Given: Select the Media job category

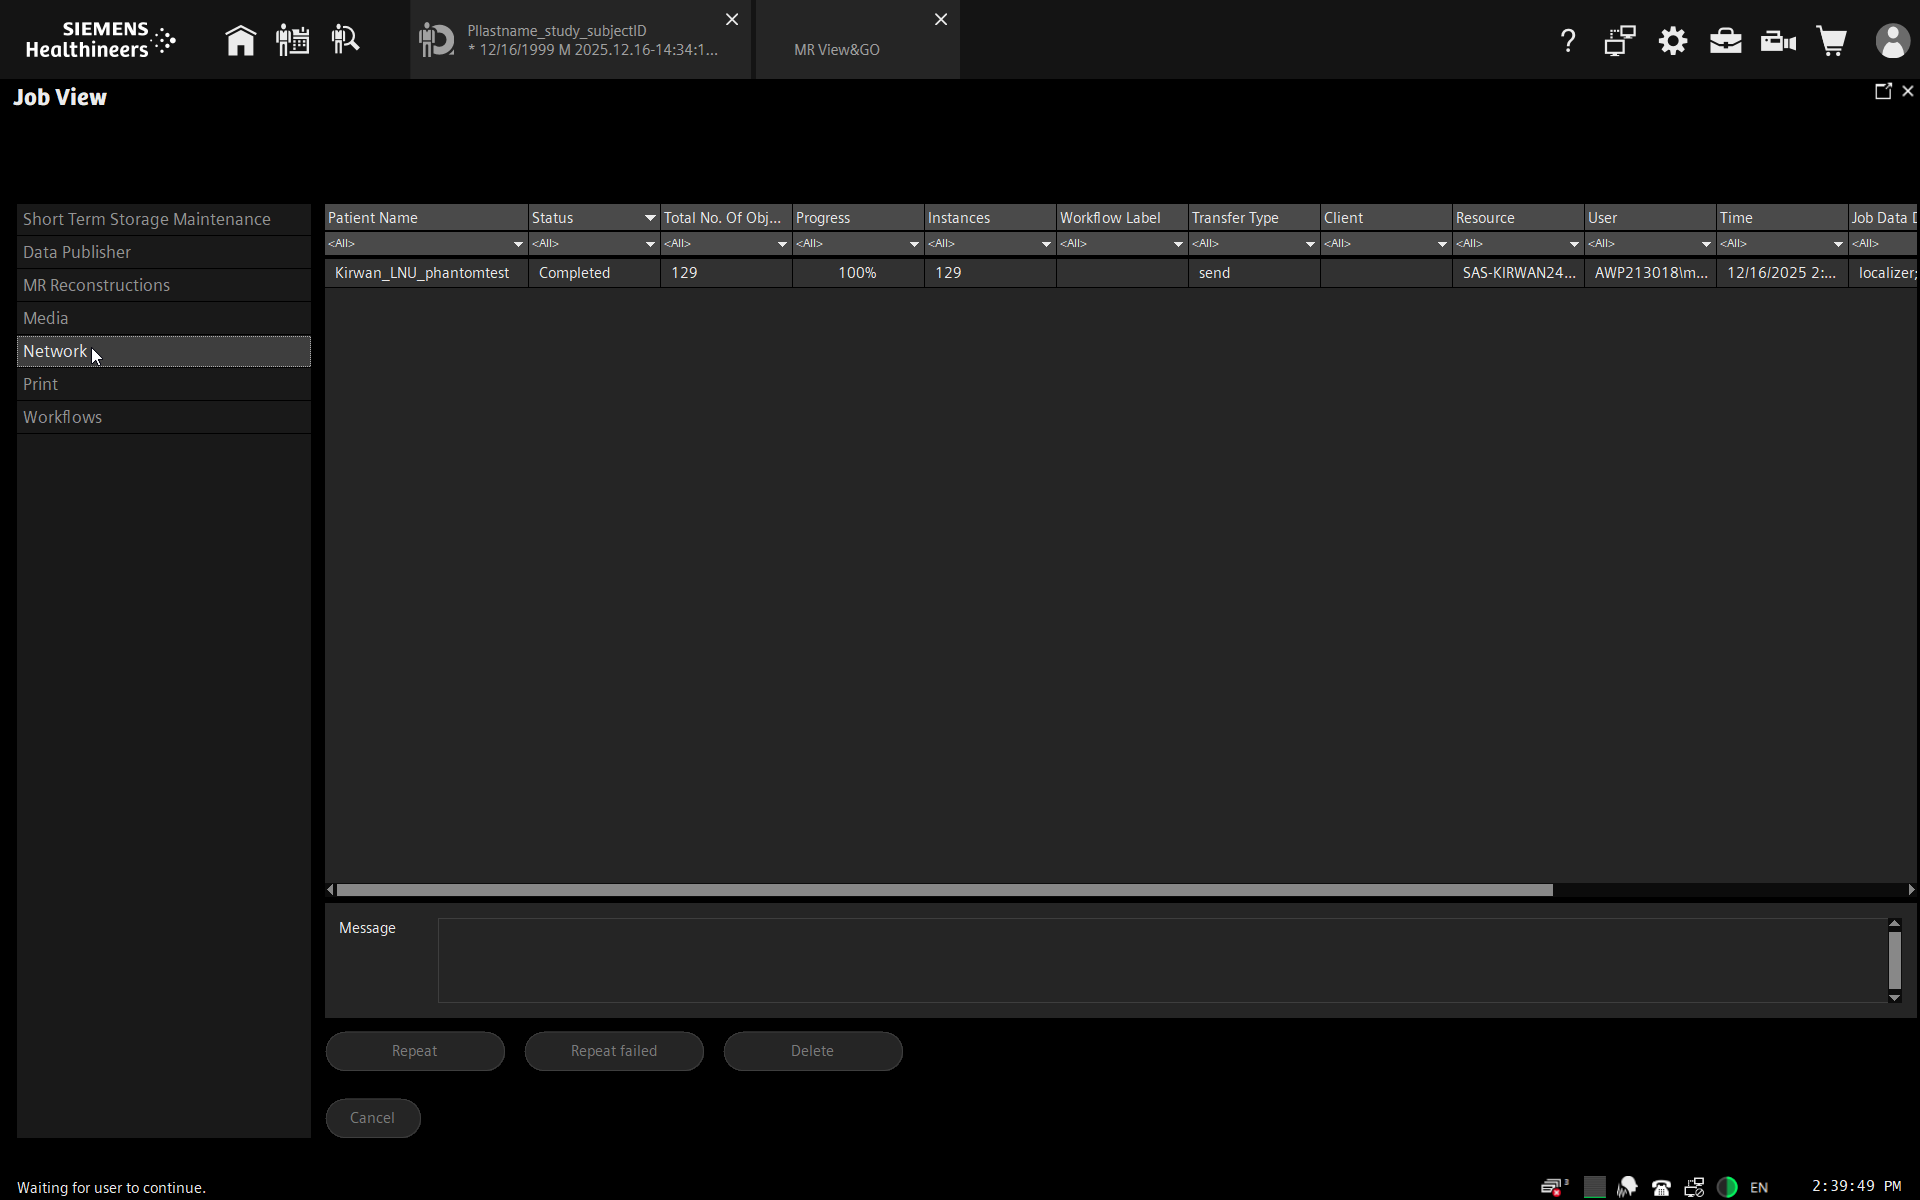Looking at the screenshot, I should point(164,318).
